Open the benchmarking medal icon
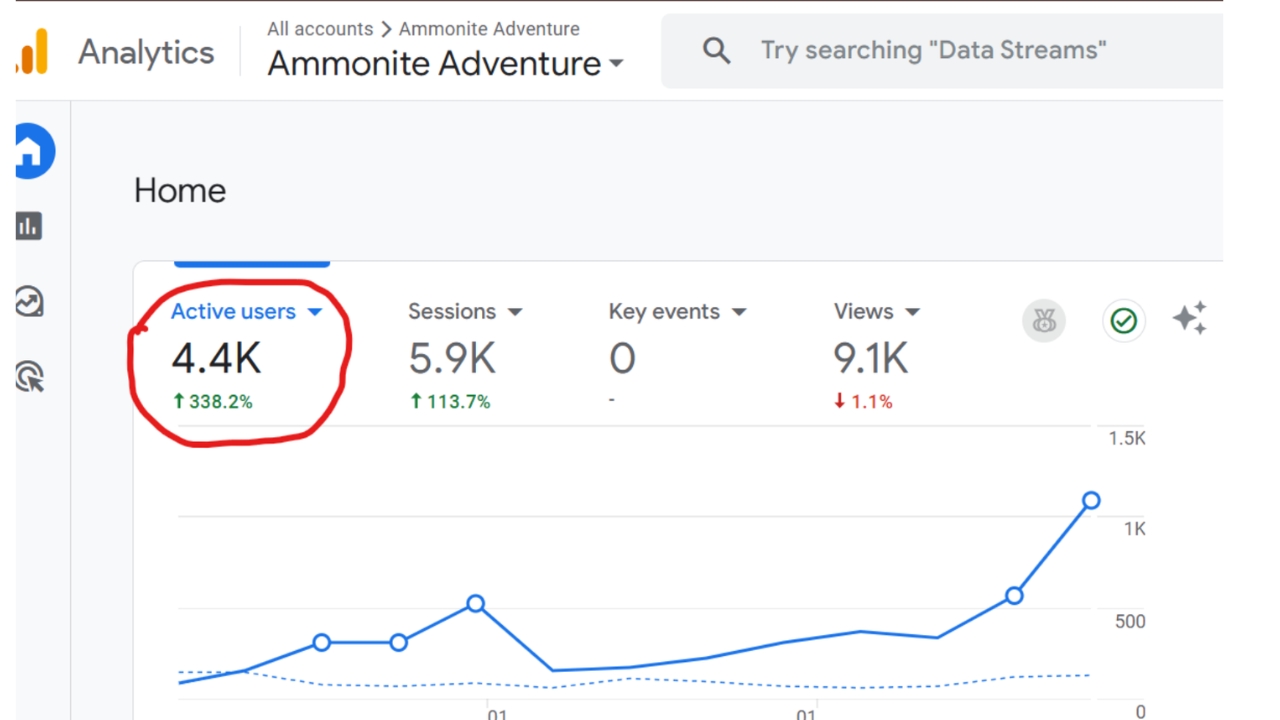 1044,320
